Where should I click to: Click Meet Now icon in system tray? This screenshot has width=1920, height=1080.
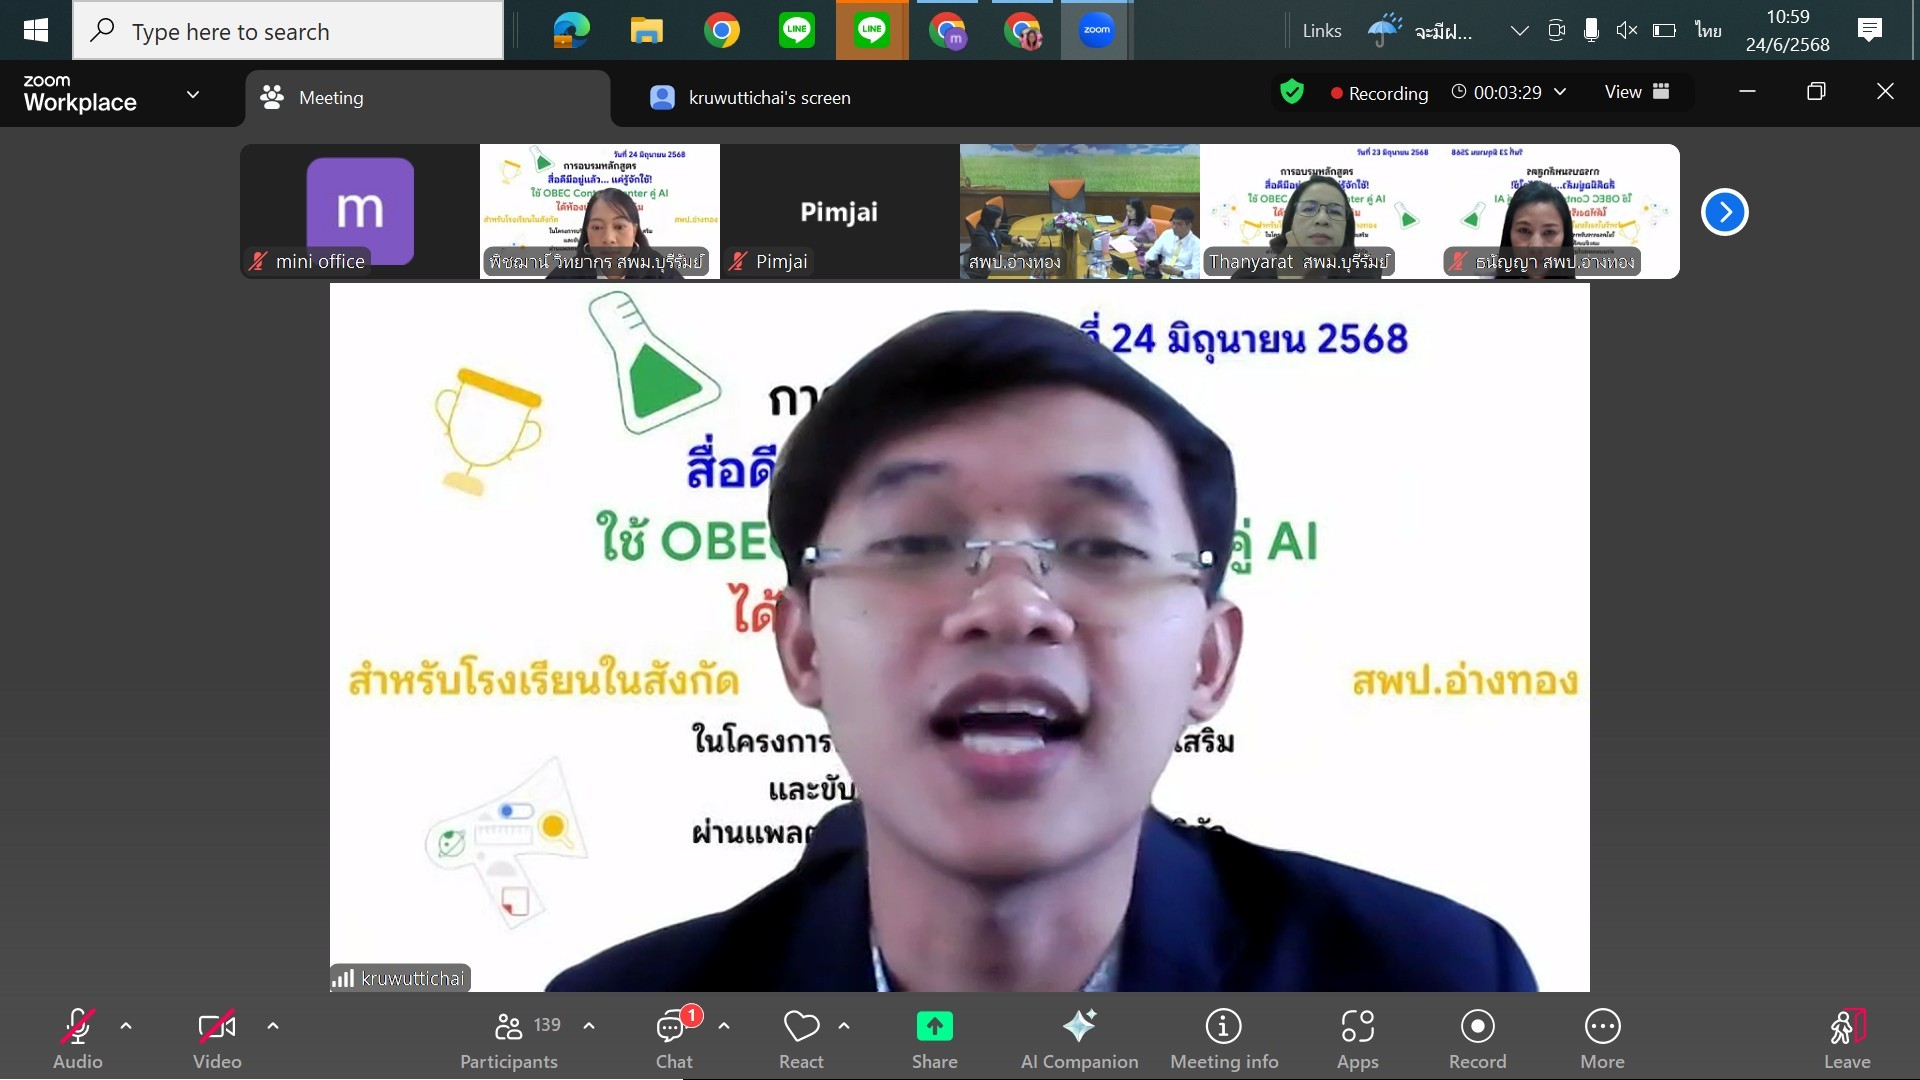[x=1556, y=30]
